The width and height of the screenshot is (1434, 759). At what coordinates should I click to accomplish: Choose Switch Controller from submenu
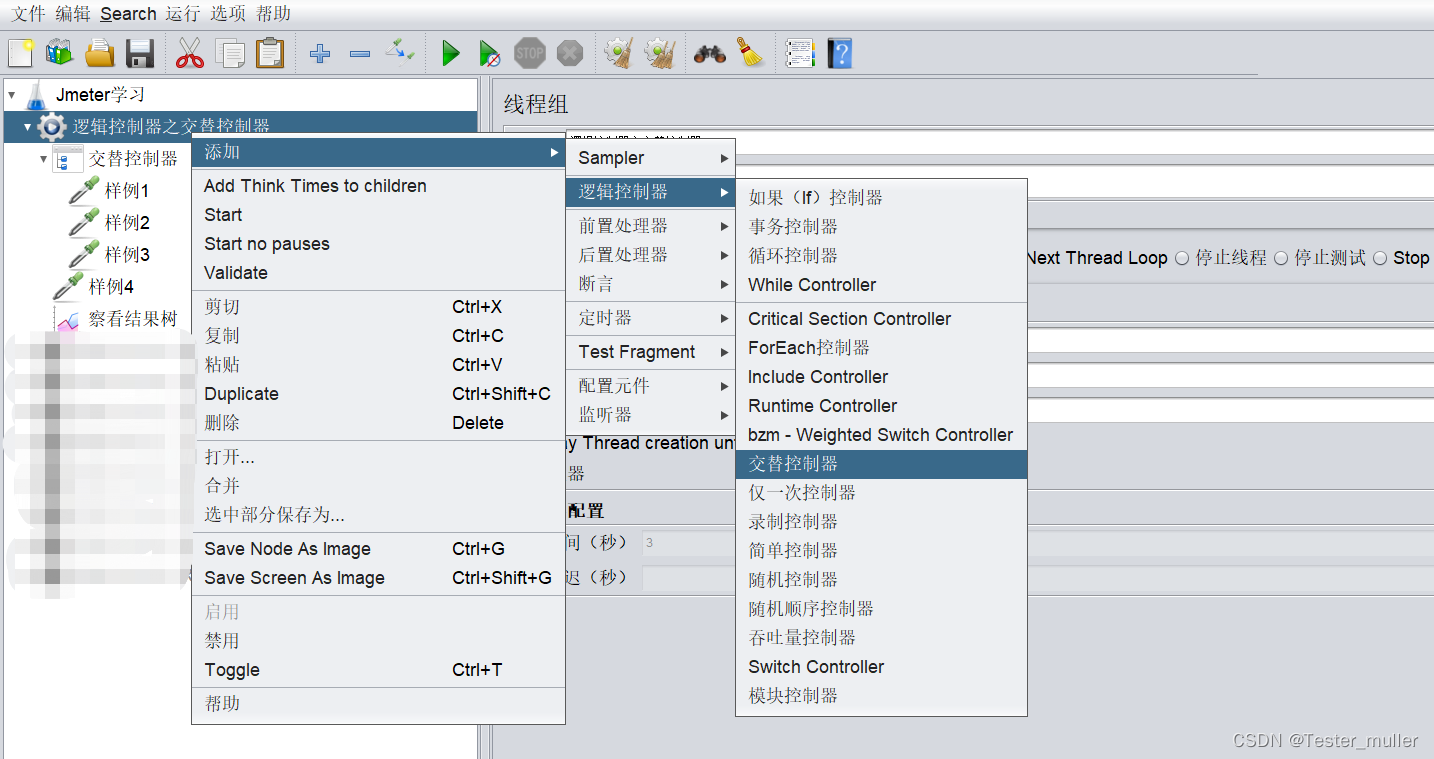[881, 667]
